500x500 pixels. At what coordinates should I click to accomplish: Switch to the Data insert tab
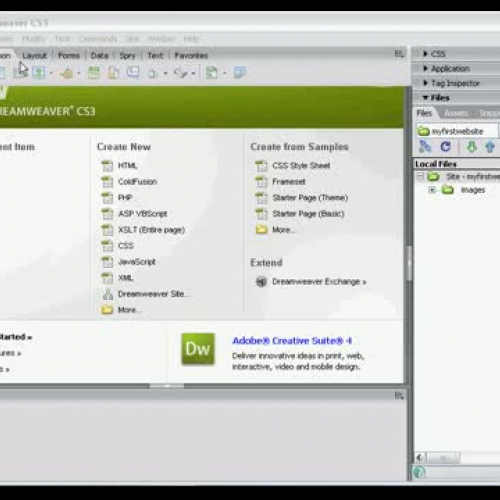pyautogui.click(x=100, y=55)
